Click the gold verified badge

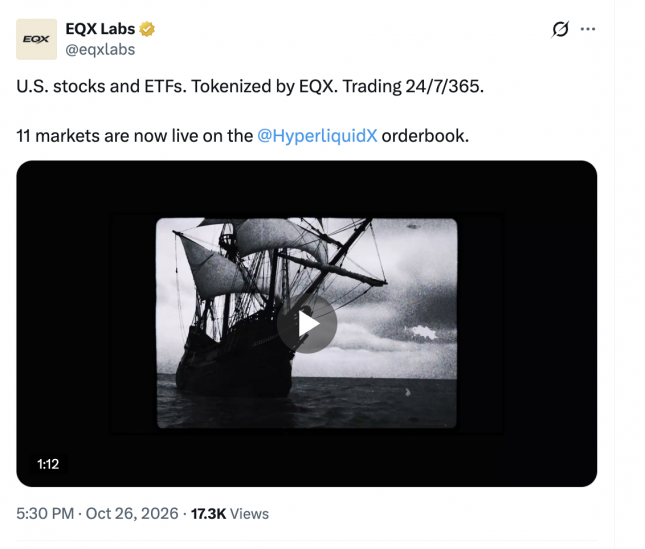(x=147, y=29)
